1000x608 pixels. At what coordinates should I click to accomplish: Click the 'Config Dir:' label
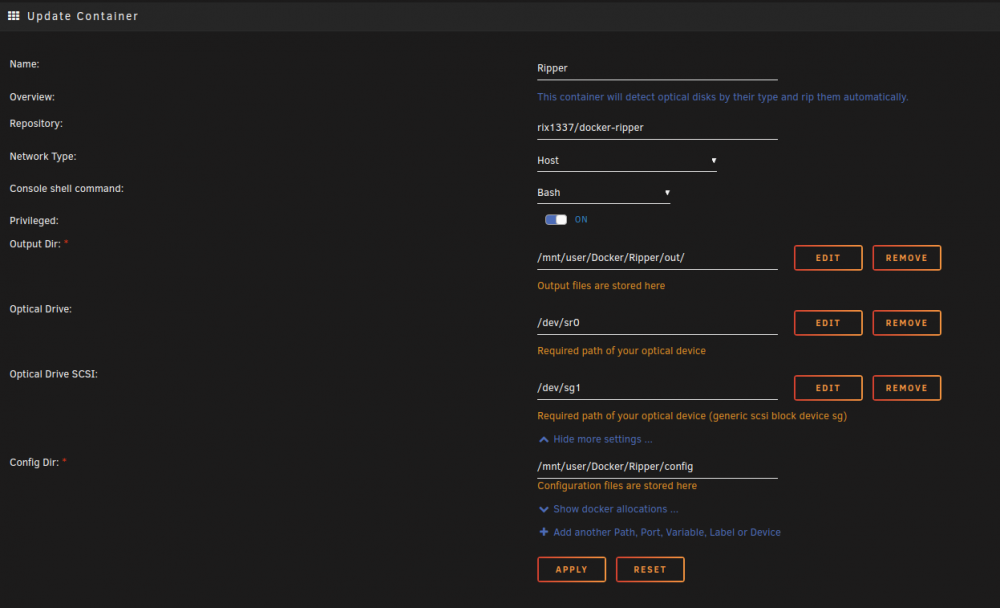(34, 463)
